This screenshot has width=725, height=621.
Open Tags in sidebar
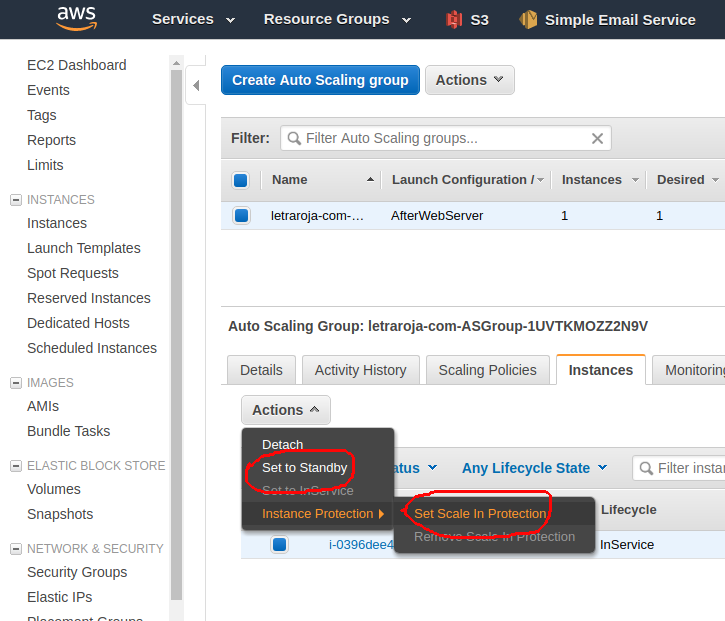coord(42,115)
